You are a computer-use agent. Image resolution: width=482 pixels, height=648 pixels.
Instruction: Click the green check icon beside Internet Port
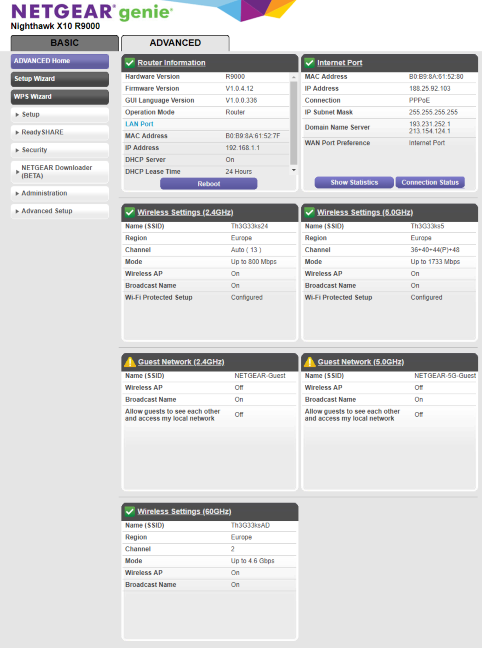[310, 63]
